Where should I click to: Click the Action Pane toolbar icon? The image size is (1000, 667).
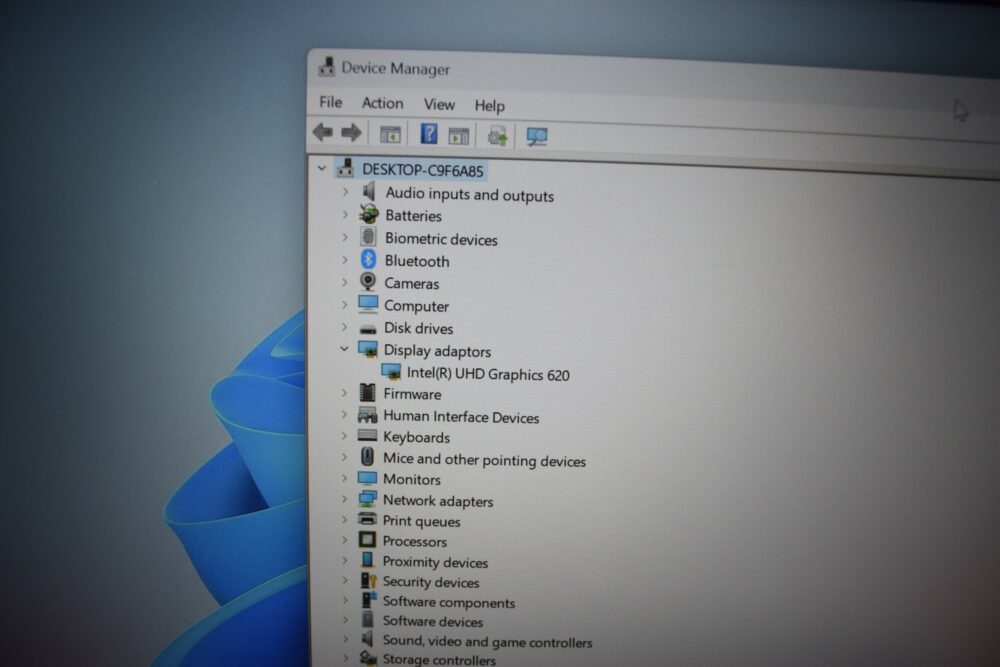[459, 136]
